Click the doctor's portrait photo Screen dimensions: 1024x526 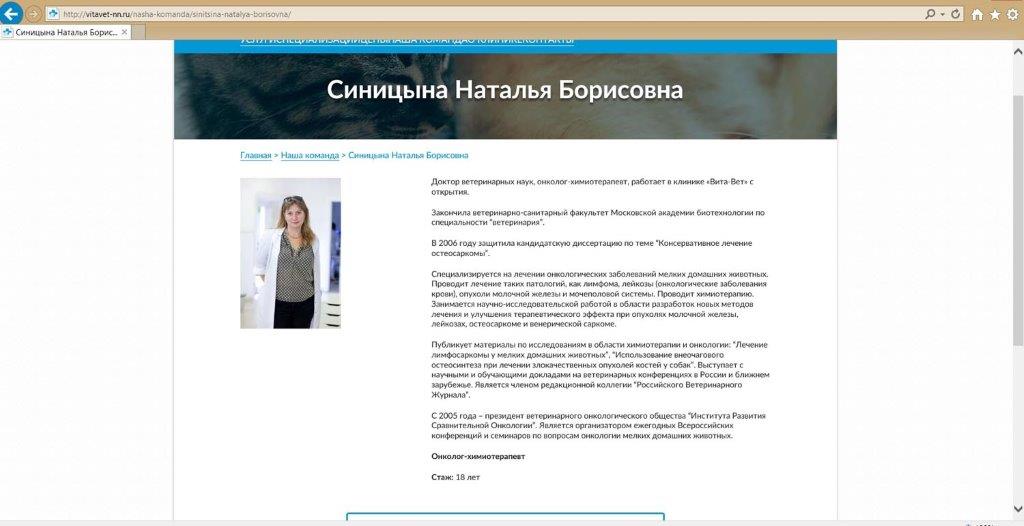[290, 253]
